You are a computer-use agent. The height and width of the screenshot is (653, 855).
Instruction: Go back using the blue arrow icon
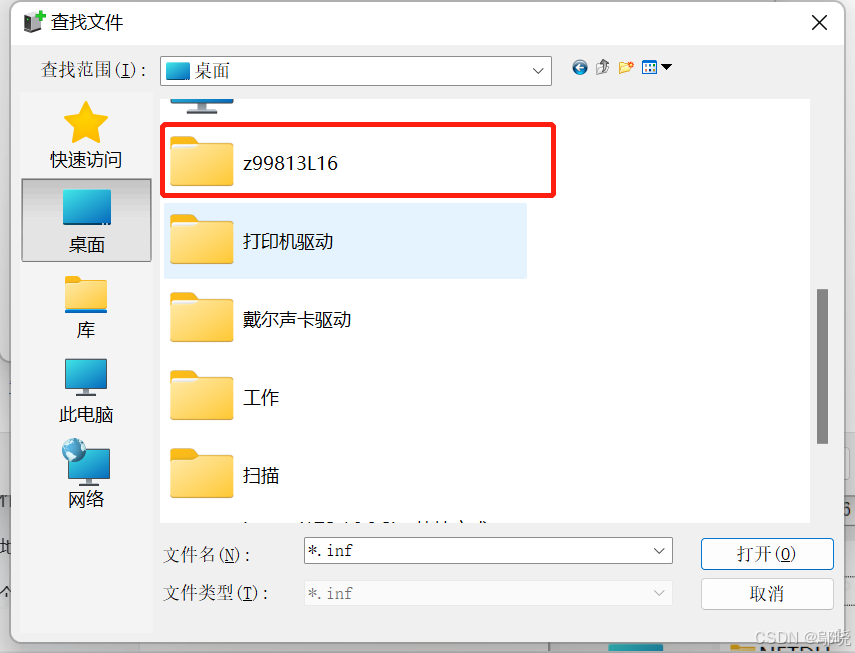(x=580, y=68)
